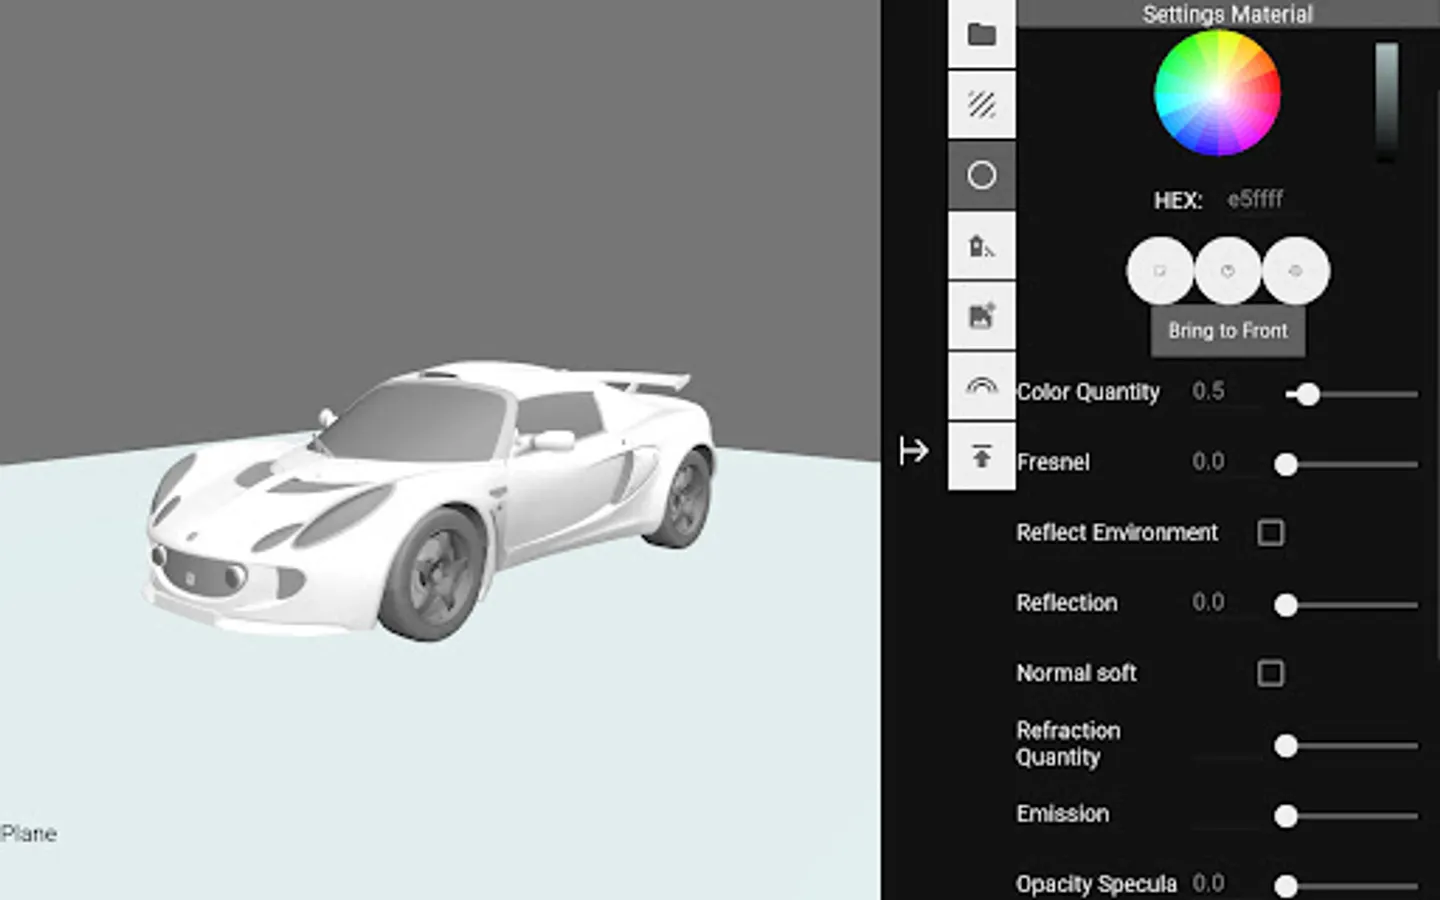1440x900 pixels.
Task: Select the diagonal hatch texture icon
Action: [x=981, y=104]
